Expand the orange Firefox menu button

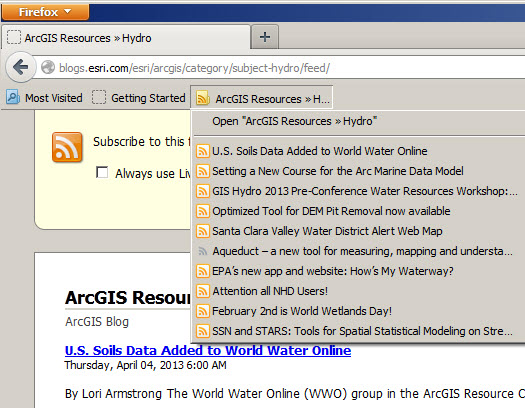pos(45,12)
